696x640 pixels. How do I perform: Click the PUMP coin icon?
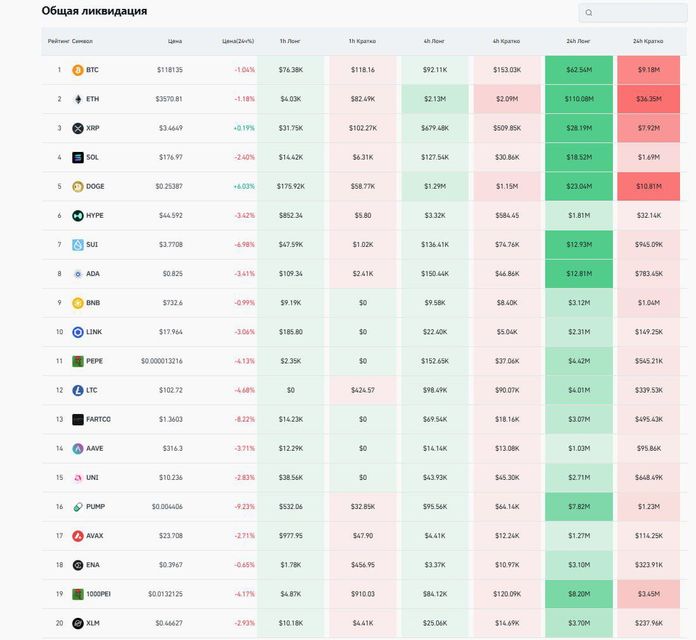pyautogui.click(x=78, y=507)
